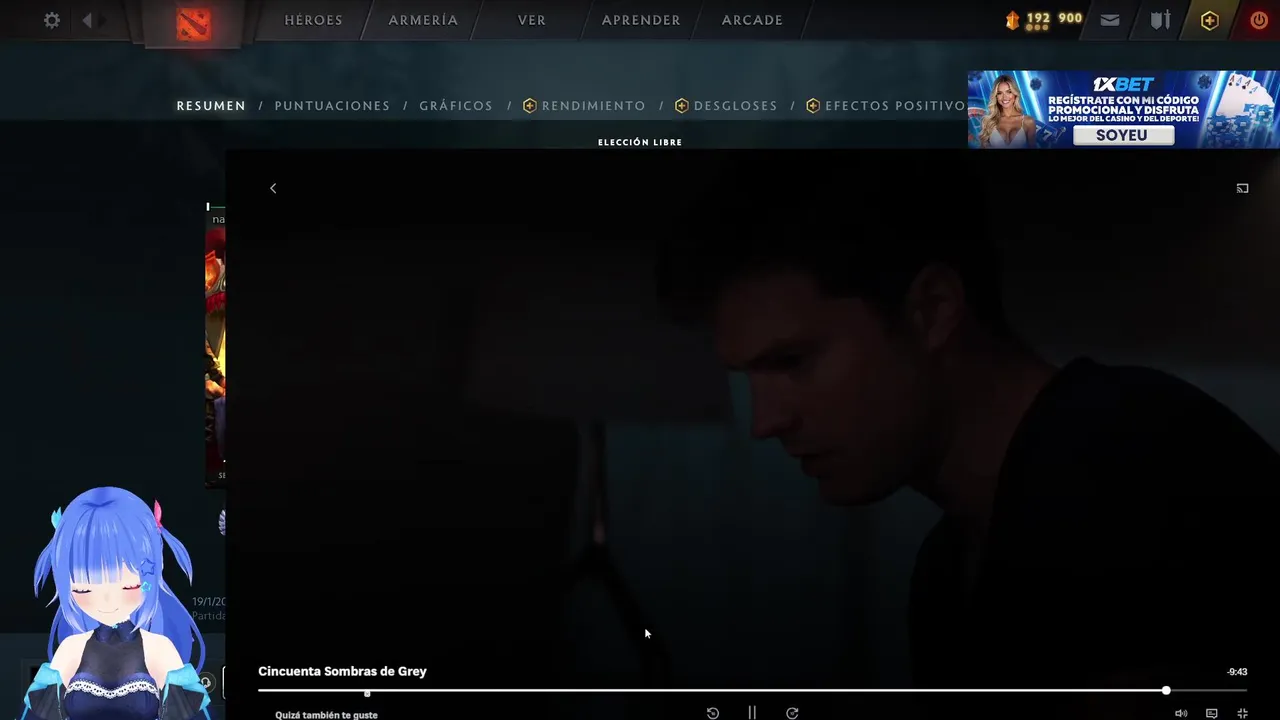The width and height of the screenshot is (1280, 720).
Task: Open 'Quizá también te guste' suggestions
Action: tap(326, 715)
